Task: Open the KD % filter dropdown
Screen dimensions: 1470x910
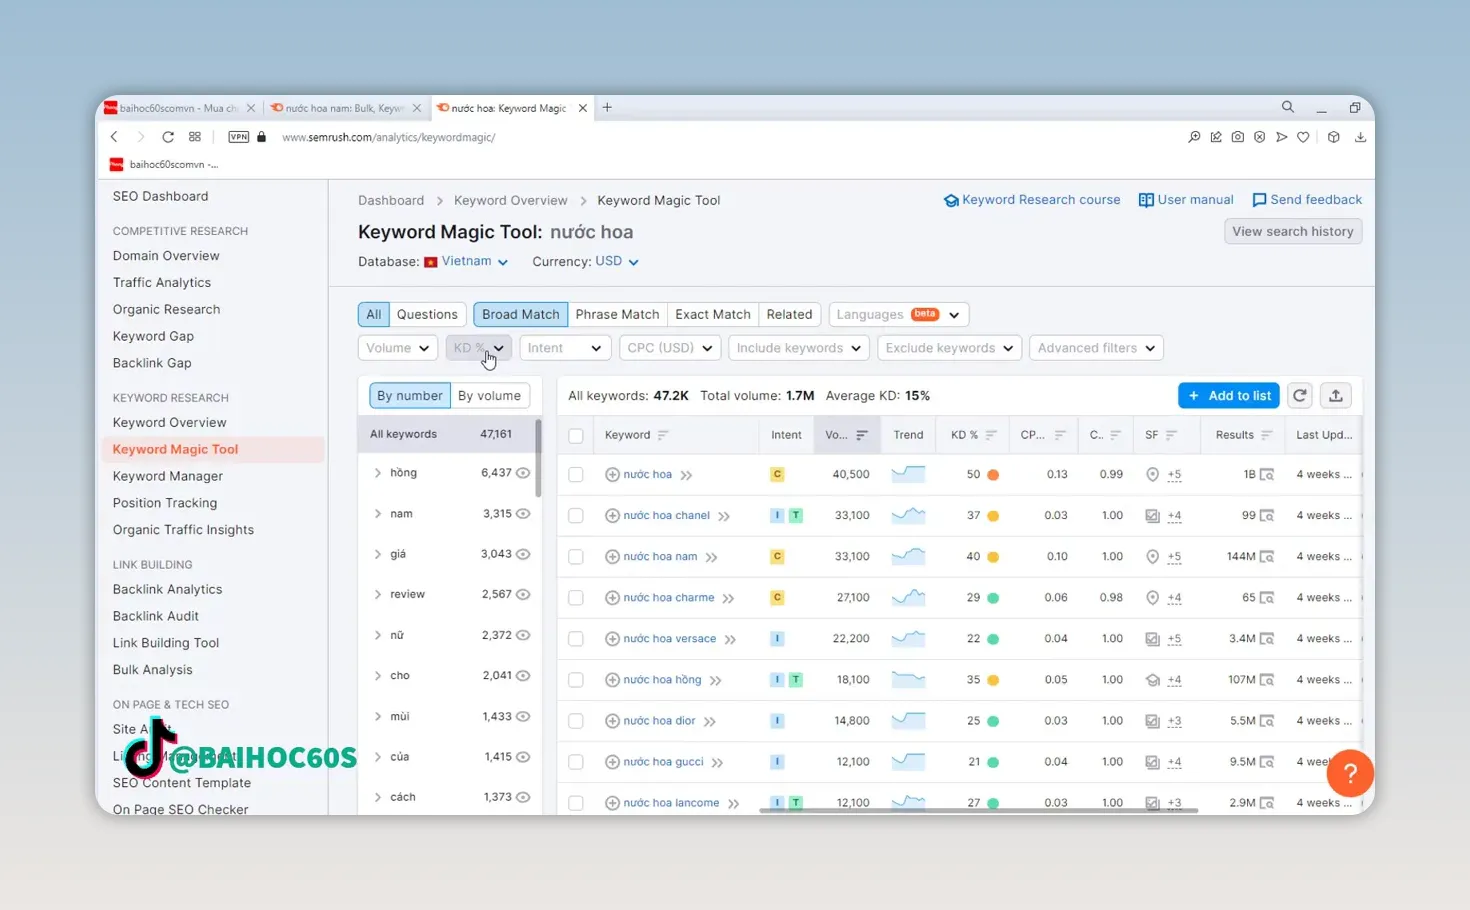Action: coord(479,348)
